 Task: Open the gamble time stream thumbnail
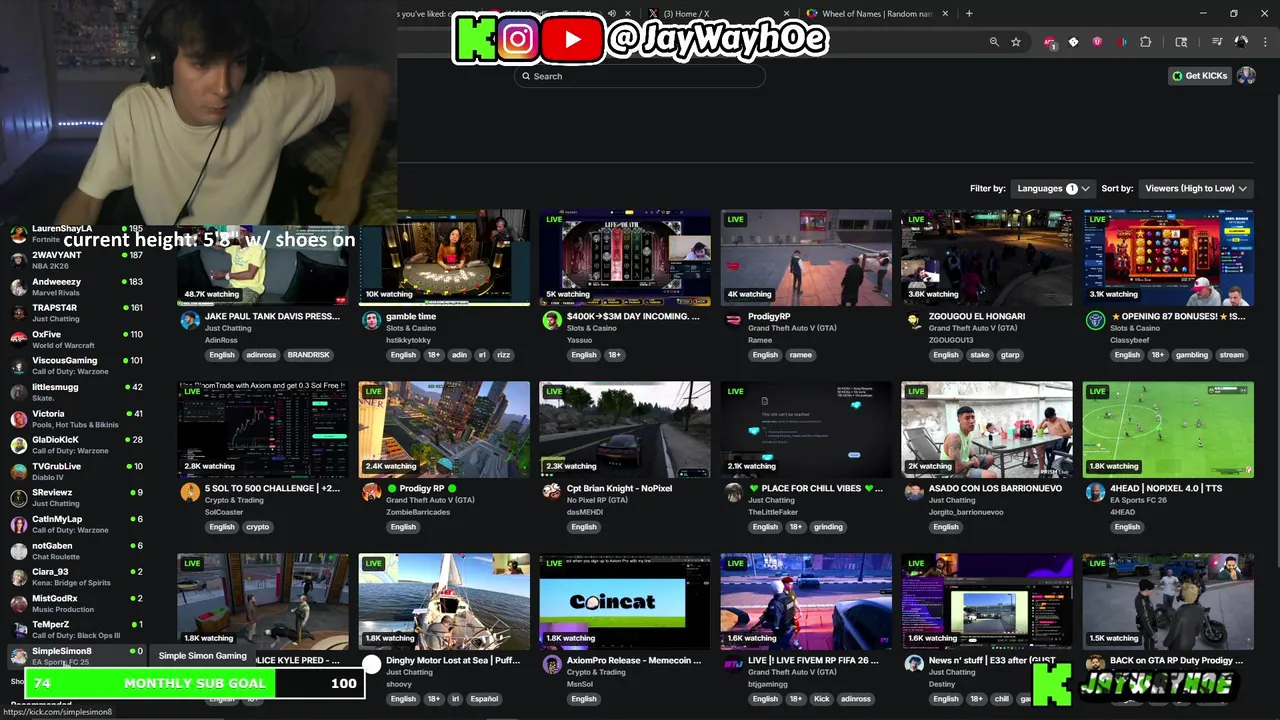pyautogui.click(x=444, y=257)
